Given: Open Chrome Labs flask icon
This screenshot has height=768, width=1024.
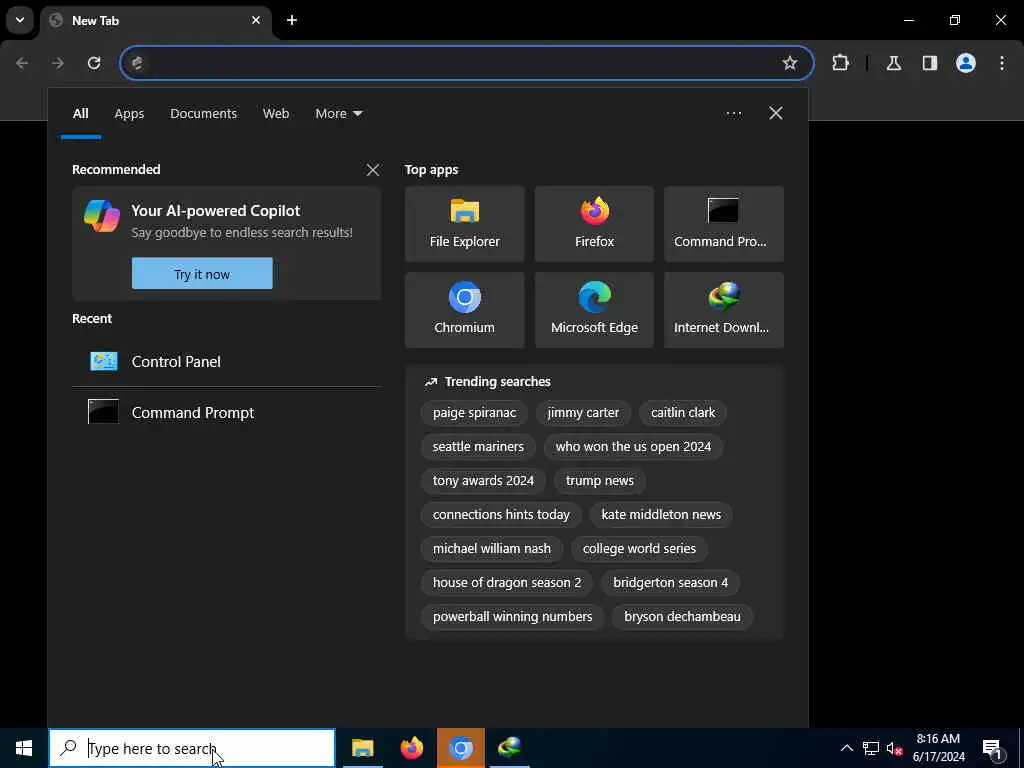Looking at the screenshot, I should point(894,63).
